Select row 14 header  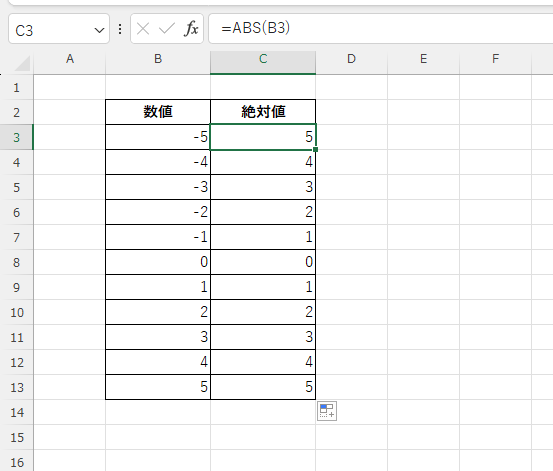[x=17, y=412]
